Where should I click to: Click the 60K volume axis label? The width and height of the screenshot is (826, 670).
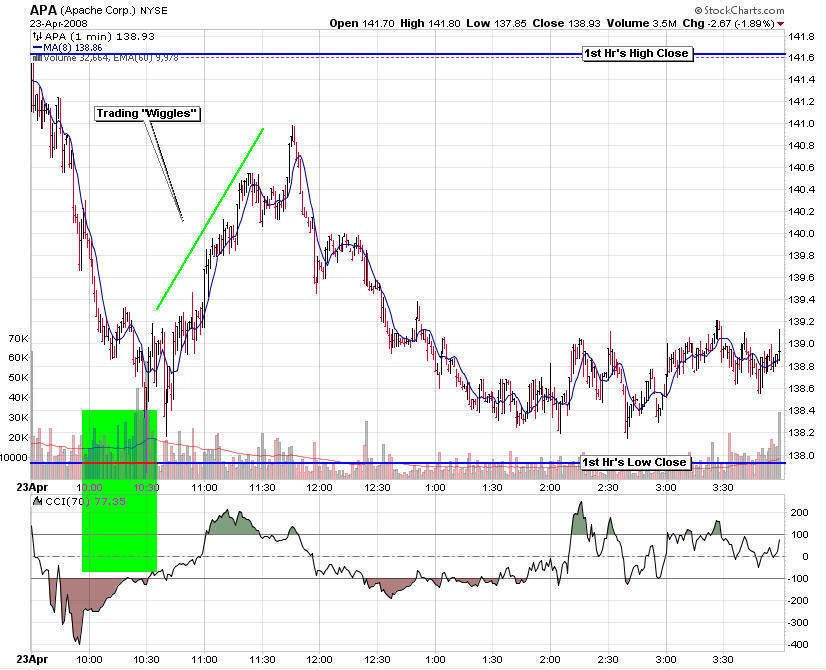(x=18, y=358)
